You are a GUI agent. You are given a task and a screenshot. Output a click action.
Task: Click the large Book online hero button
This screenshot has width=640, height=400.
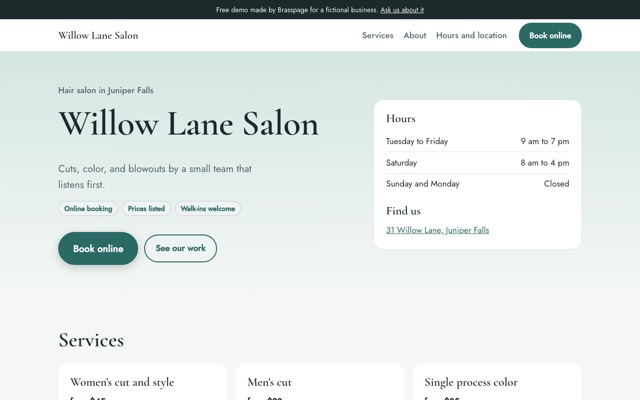coord(98,249)
